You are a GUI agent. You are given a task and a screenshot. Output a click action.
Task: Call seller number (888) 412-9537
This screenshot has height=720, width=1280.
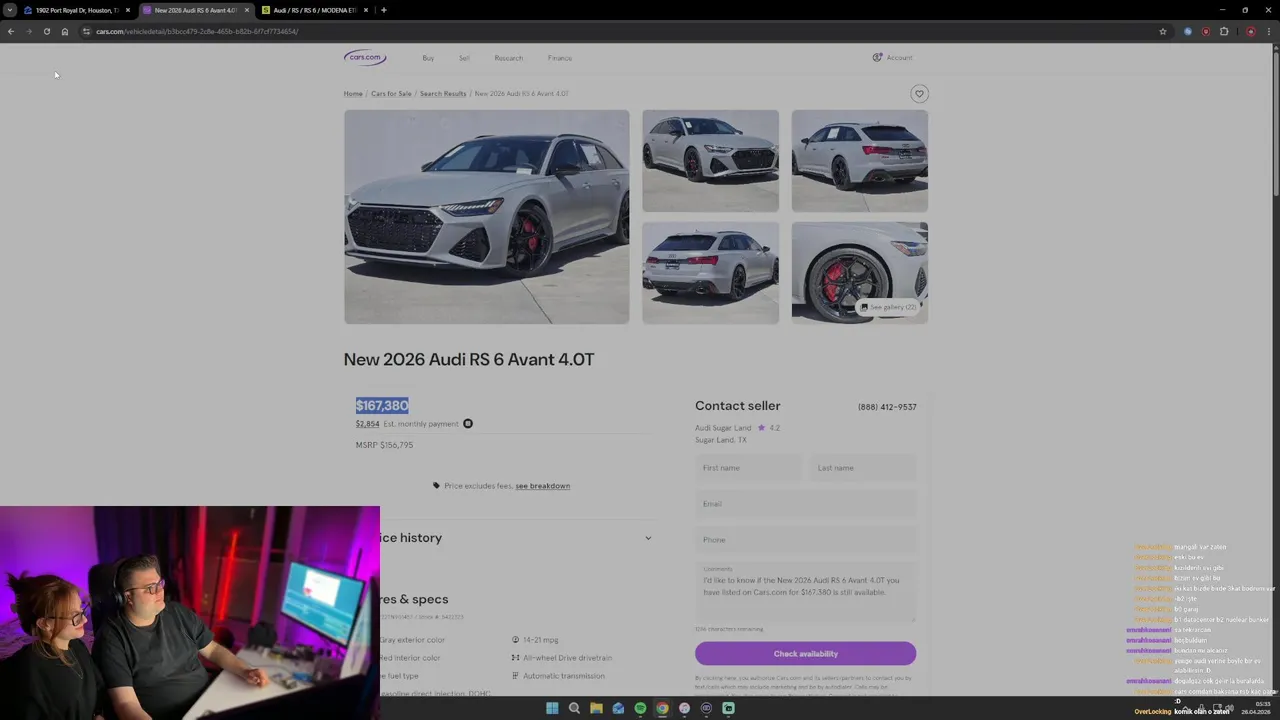pos(887,407)
